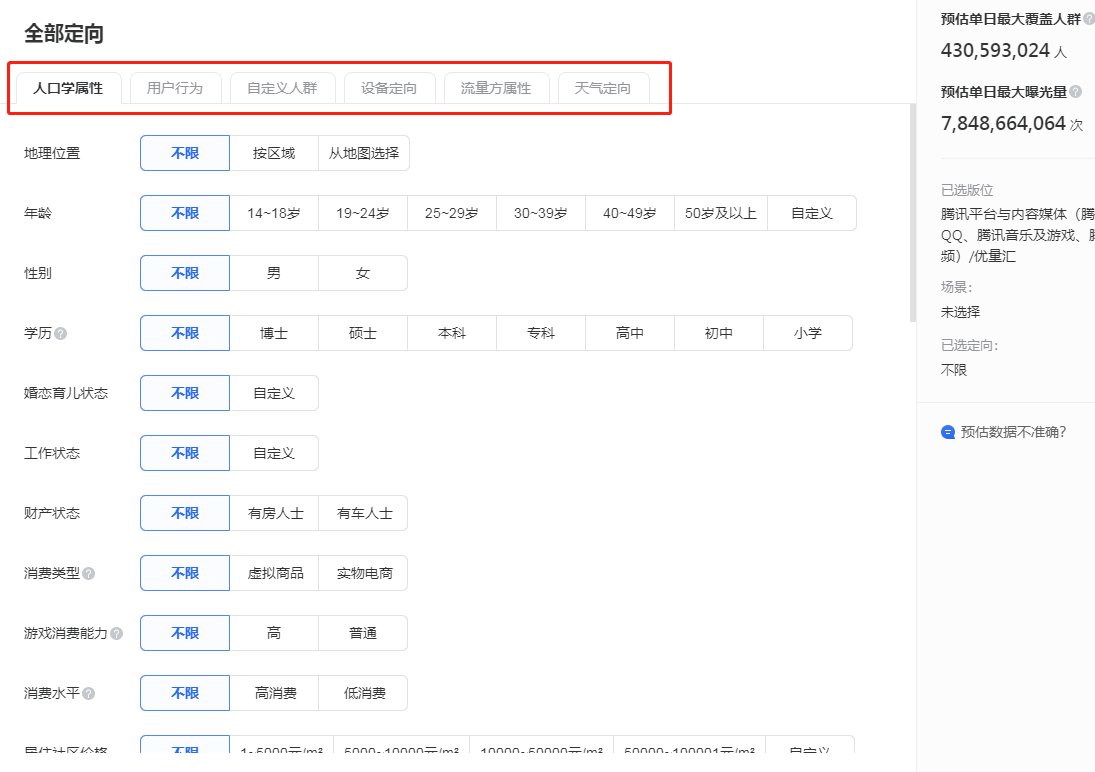
Task: Switch to the 自定义人群 tab
Action: point(283,88)
